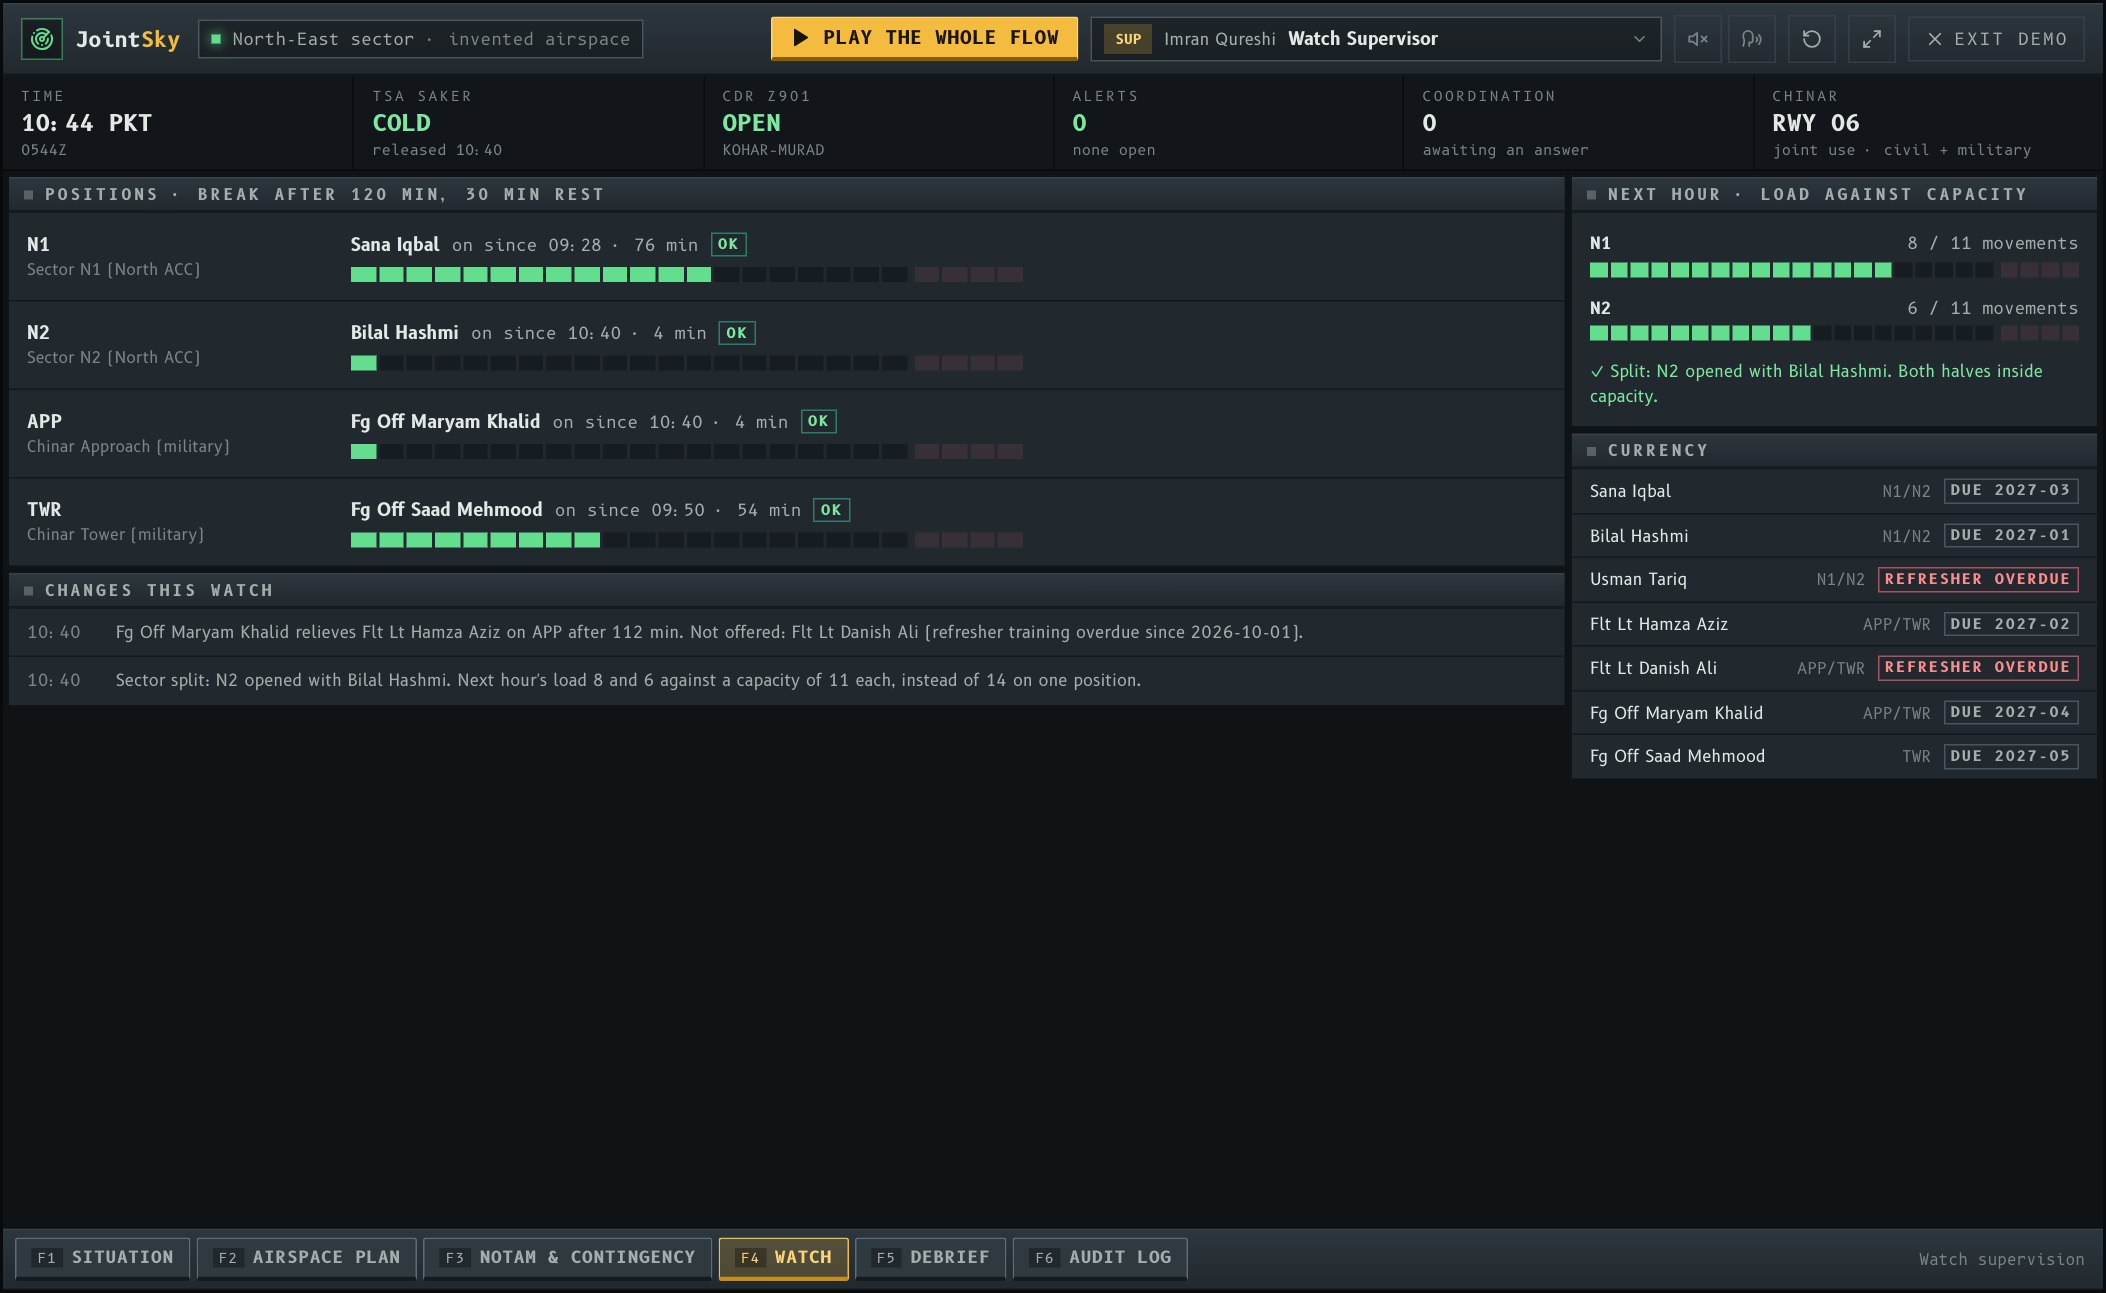
Task: Click the COORDINATION awaiting answer tile
Action: point(1577,123)
